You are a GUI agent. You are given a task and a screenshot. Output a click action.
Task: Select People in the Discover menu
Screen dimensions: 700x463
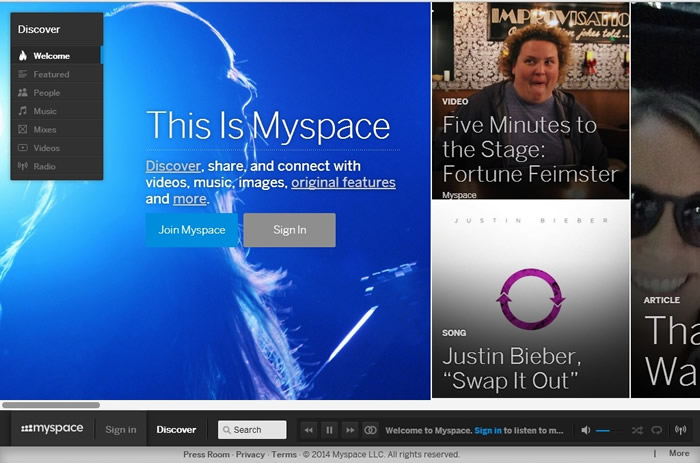(x=46, y=93)
